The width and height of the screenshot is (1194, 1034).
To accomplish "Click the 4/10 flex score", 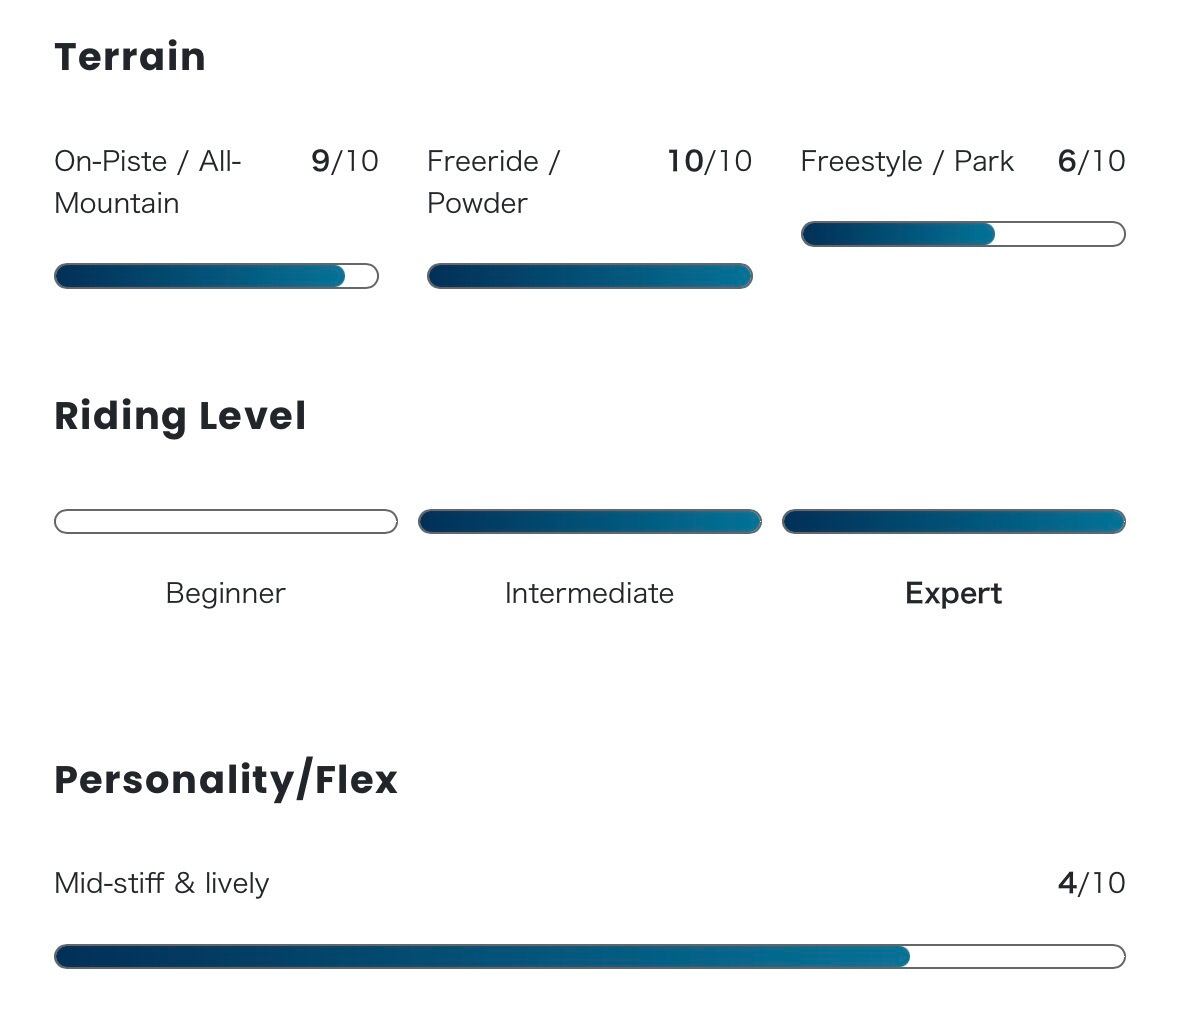I will pyautogui.click(x=1091, y=883).
